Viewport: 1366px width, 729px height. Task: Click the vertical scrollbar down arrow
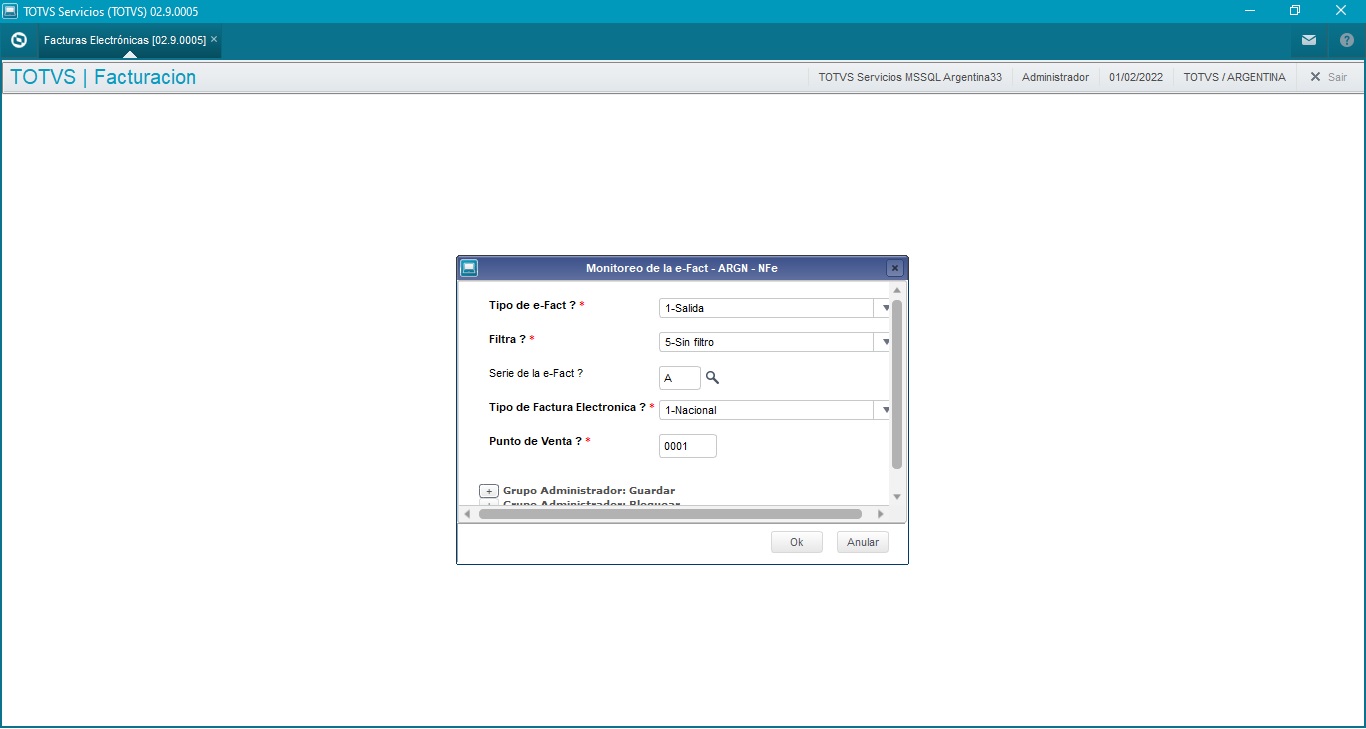tap(897, 497)
